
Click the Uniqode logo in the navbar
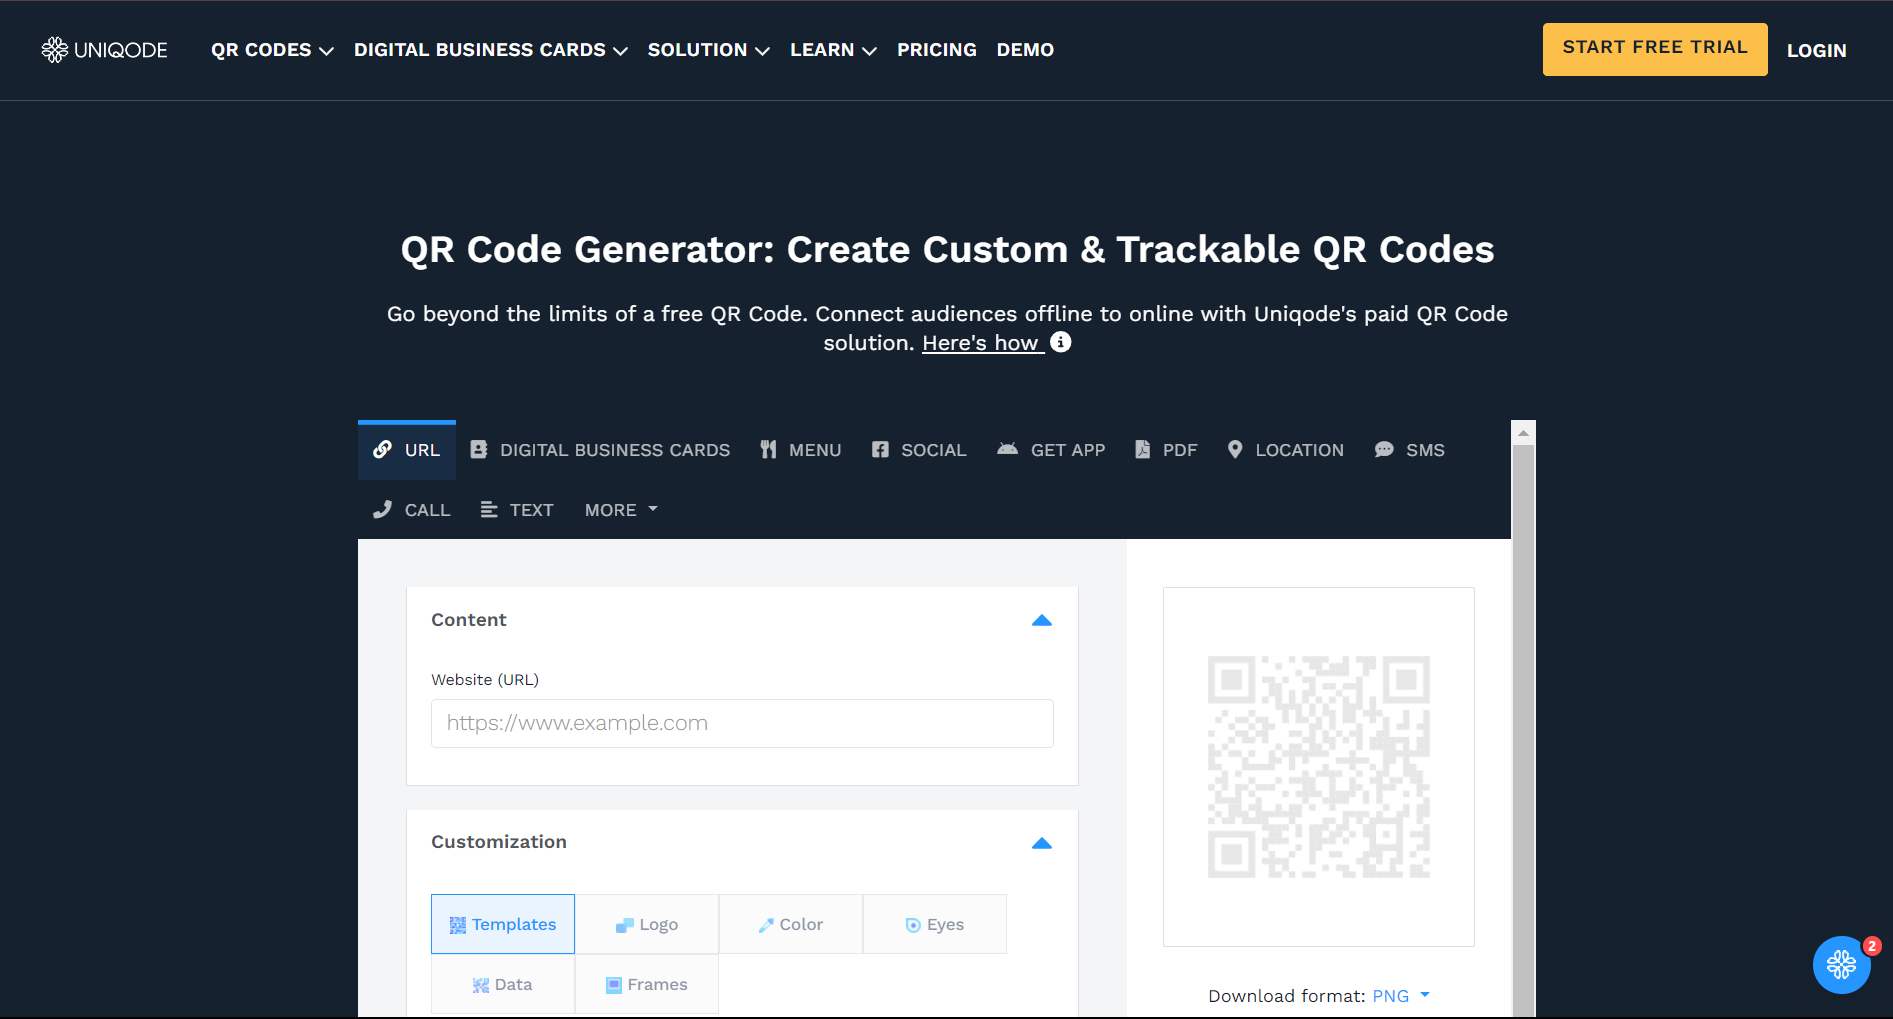pyautogui.click(x=104, y=49)
